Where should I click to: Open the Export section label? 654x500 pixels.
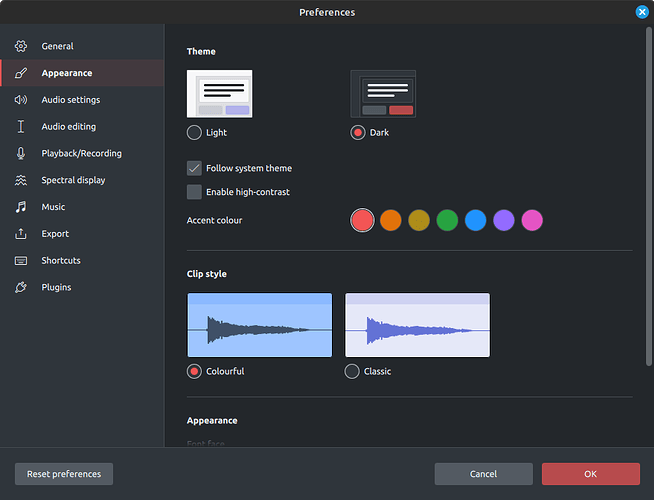pyautogui.click(x=55, y=234)
